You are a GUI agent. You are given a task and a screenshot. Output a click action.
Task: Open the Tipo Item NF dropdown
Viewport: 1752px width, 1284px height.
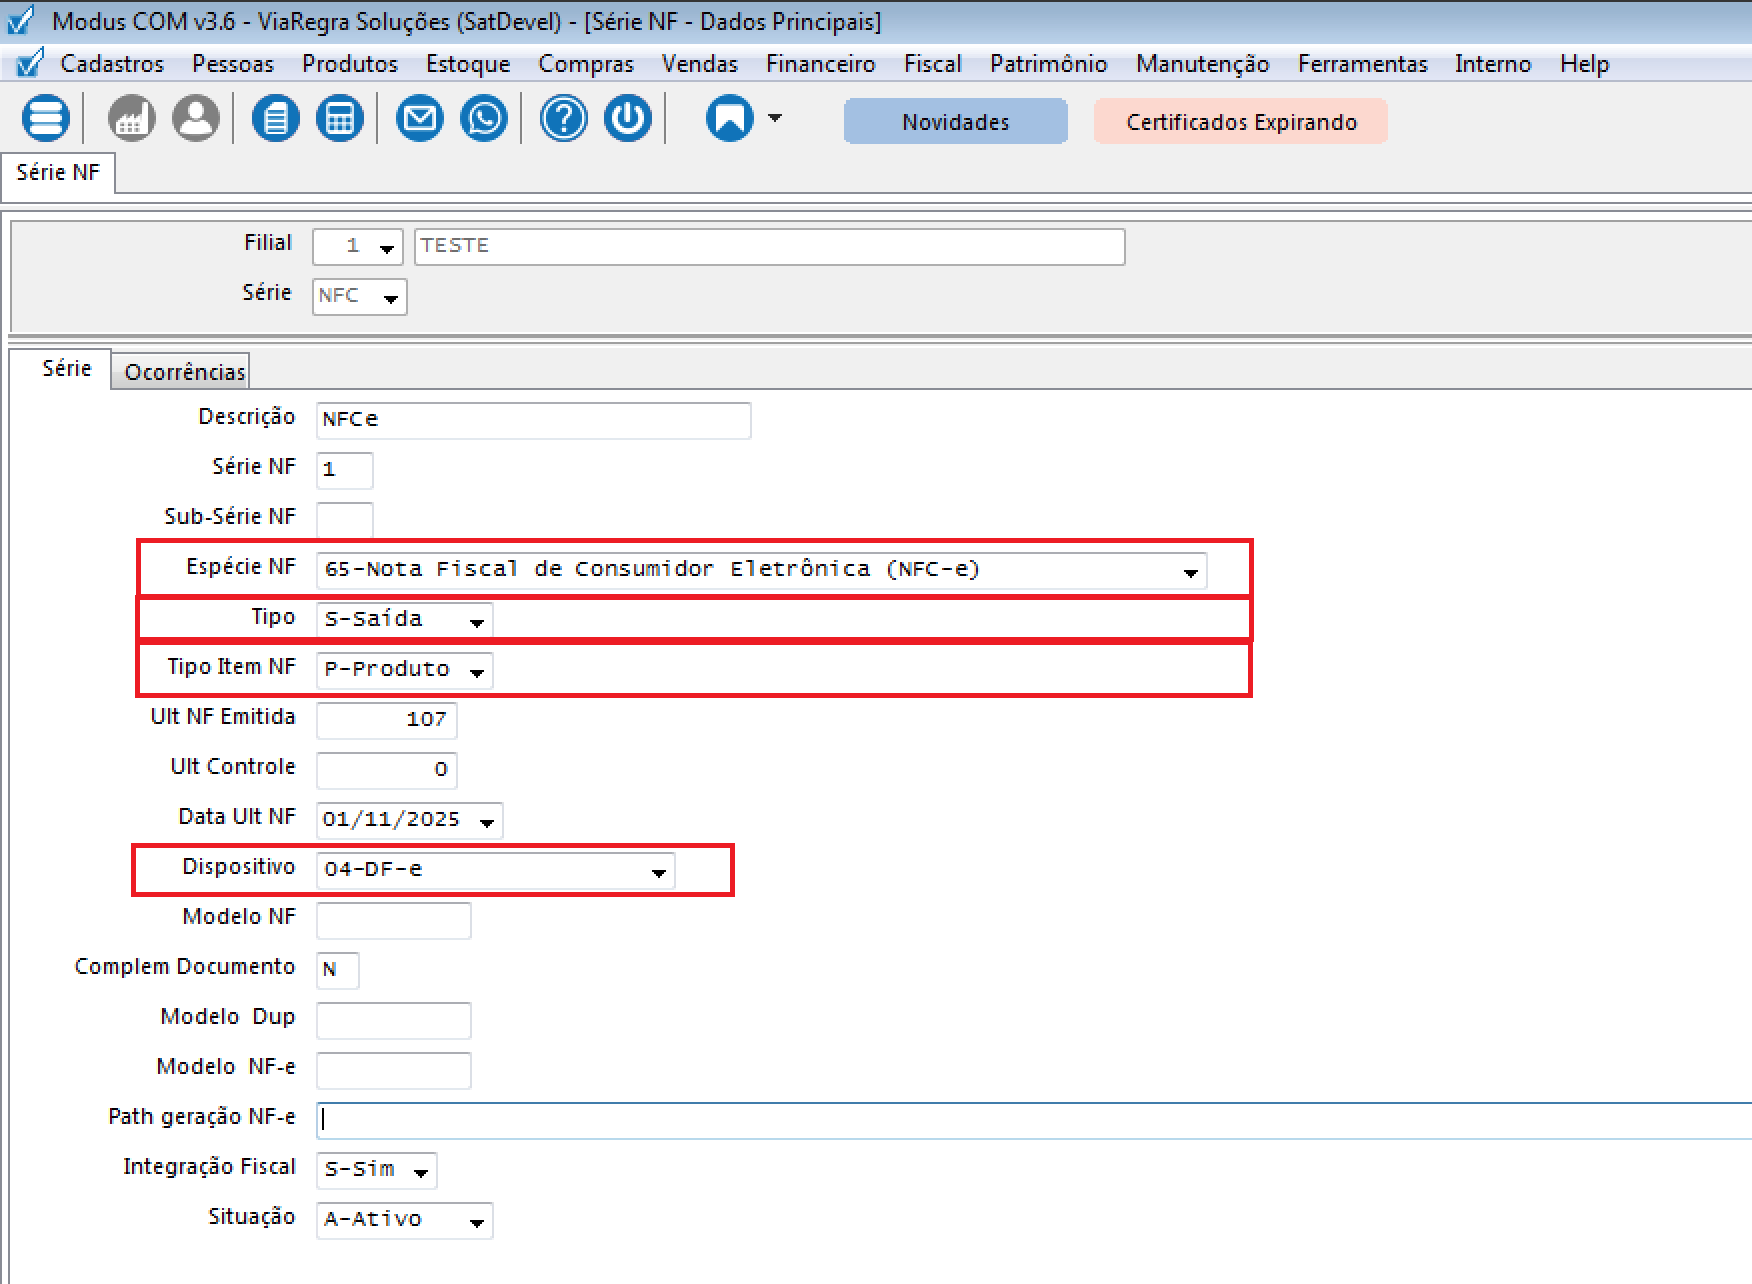(476, 671)
